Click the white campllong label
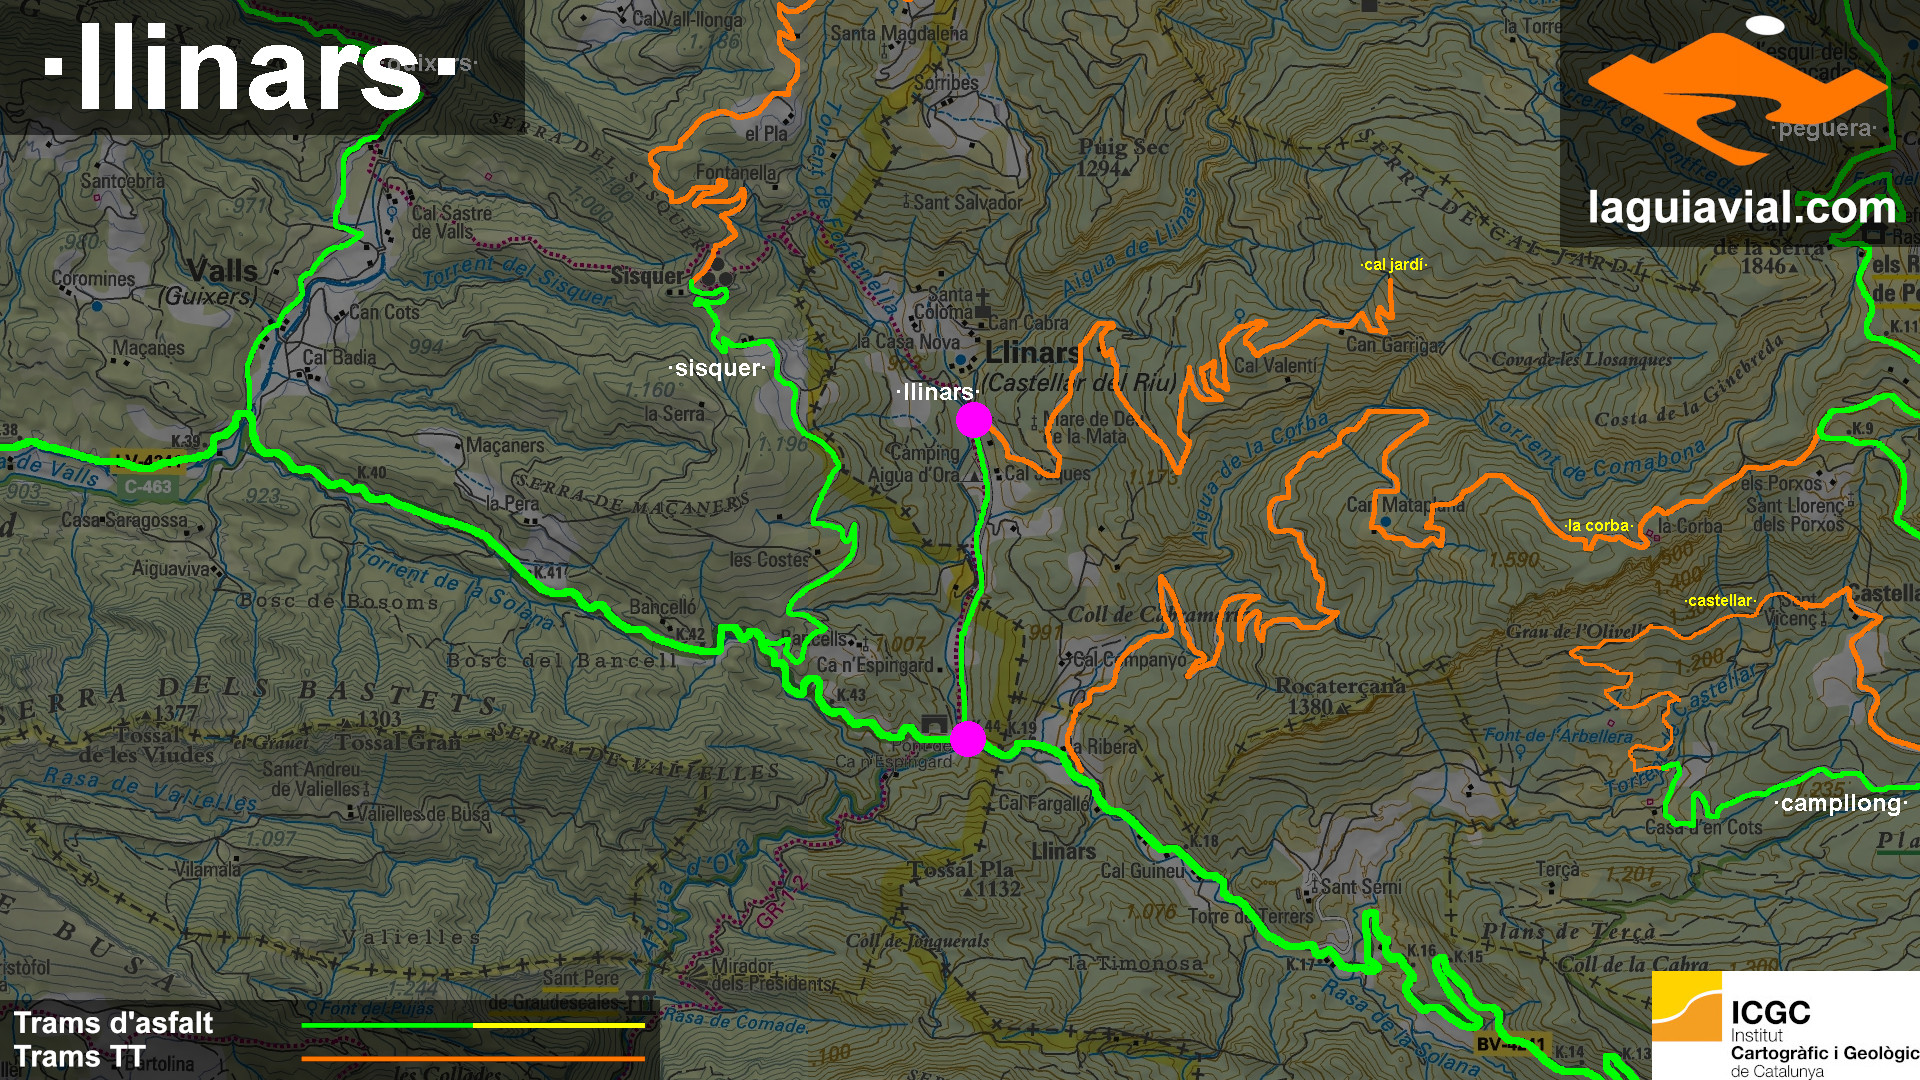The height and width of the screenshot is (1080, 1920). click(1840, 803)
